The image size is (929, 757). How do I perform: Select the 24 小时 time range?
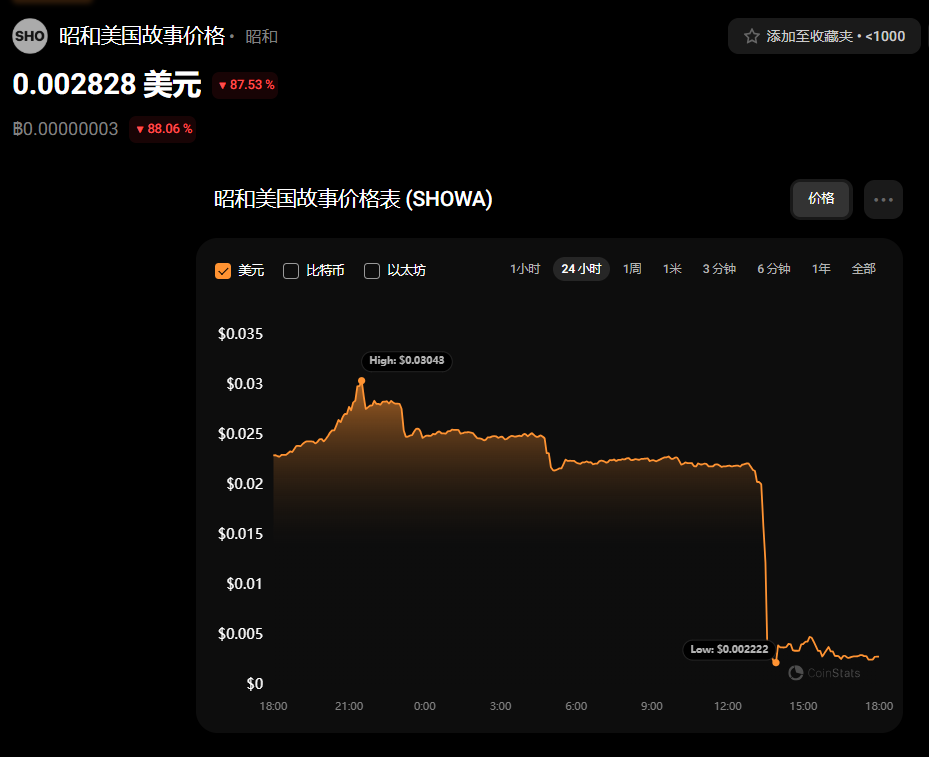(581, 269)
